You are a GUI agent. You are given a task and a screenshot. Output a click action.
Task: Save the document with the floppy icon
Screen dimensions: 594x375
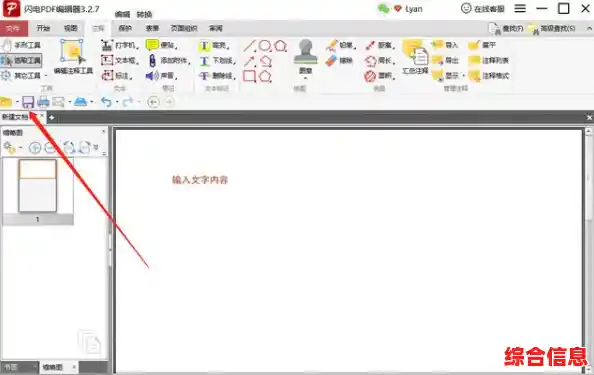coord(28,102)
